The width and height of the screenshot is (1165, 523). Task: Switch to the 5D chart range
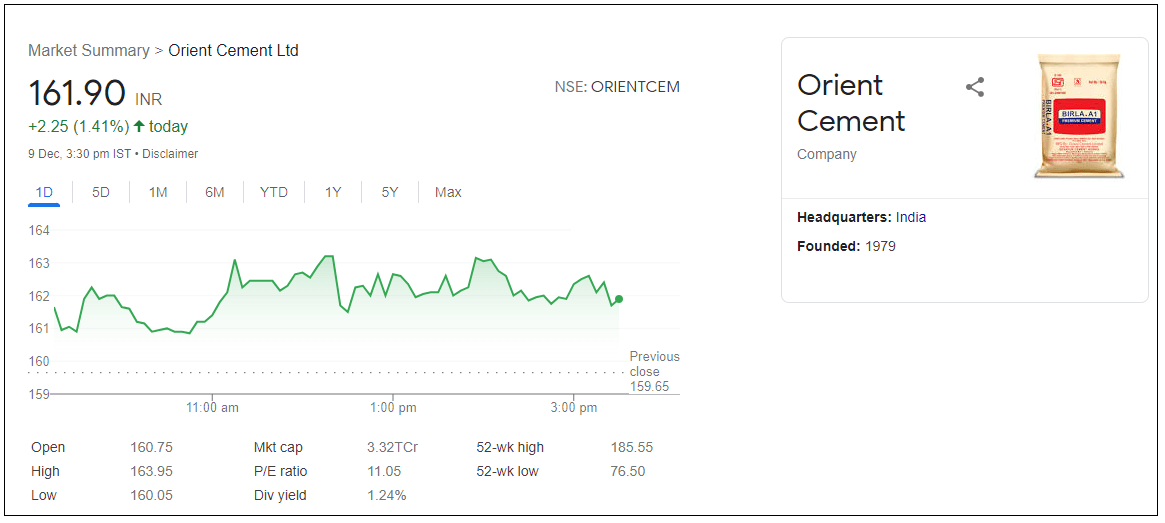click(101, 192)
